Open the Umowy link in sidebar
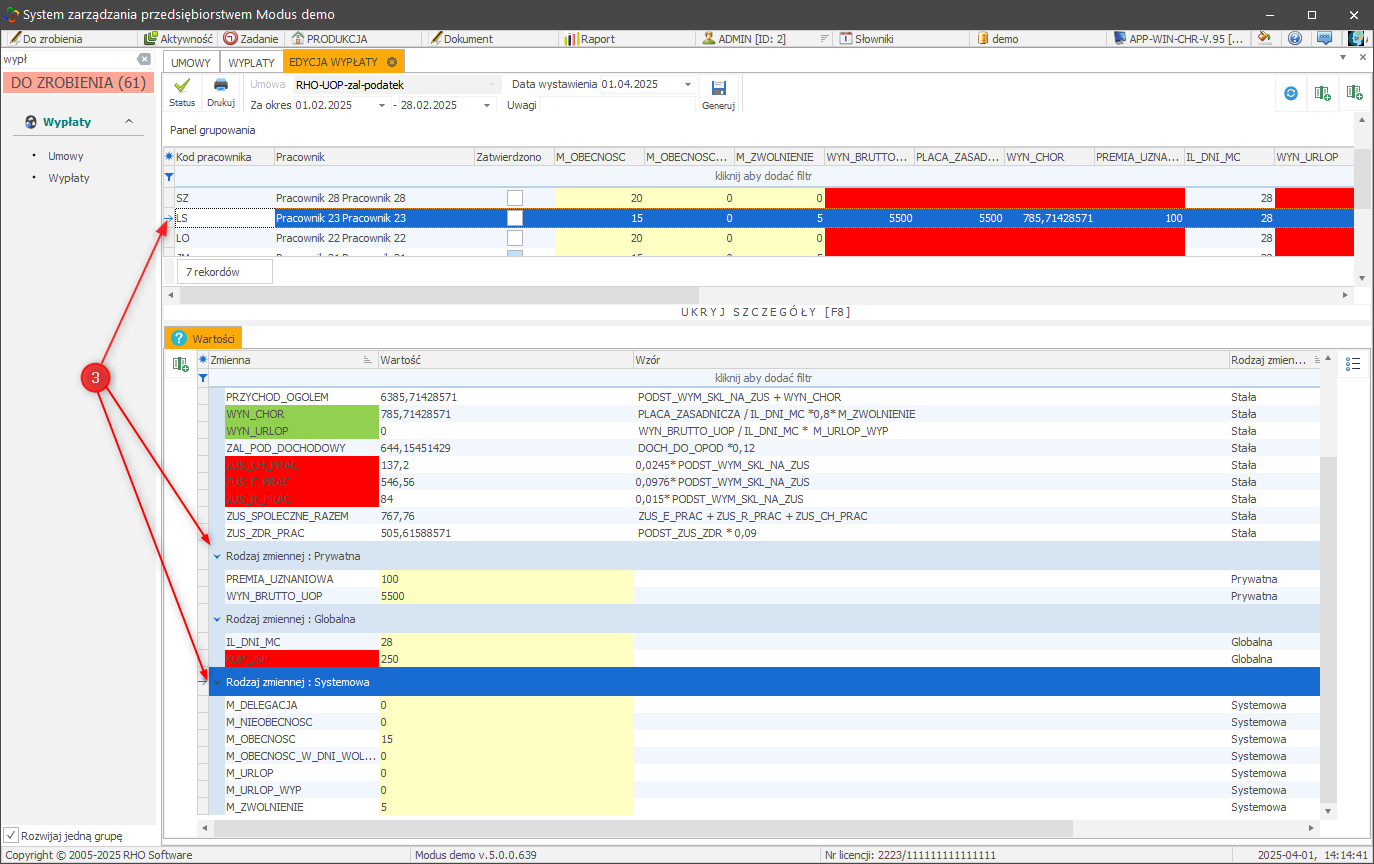This screenshot has height=864, width=1374. pos(66,156)
